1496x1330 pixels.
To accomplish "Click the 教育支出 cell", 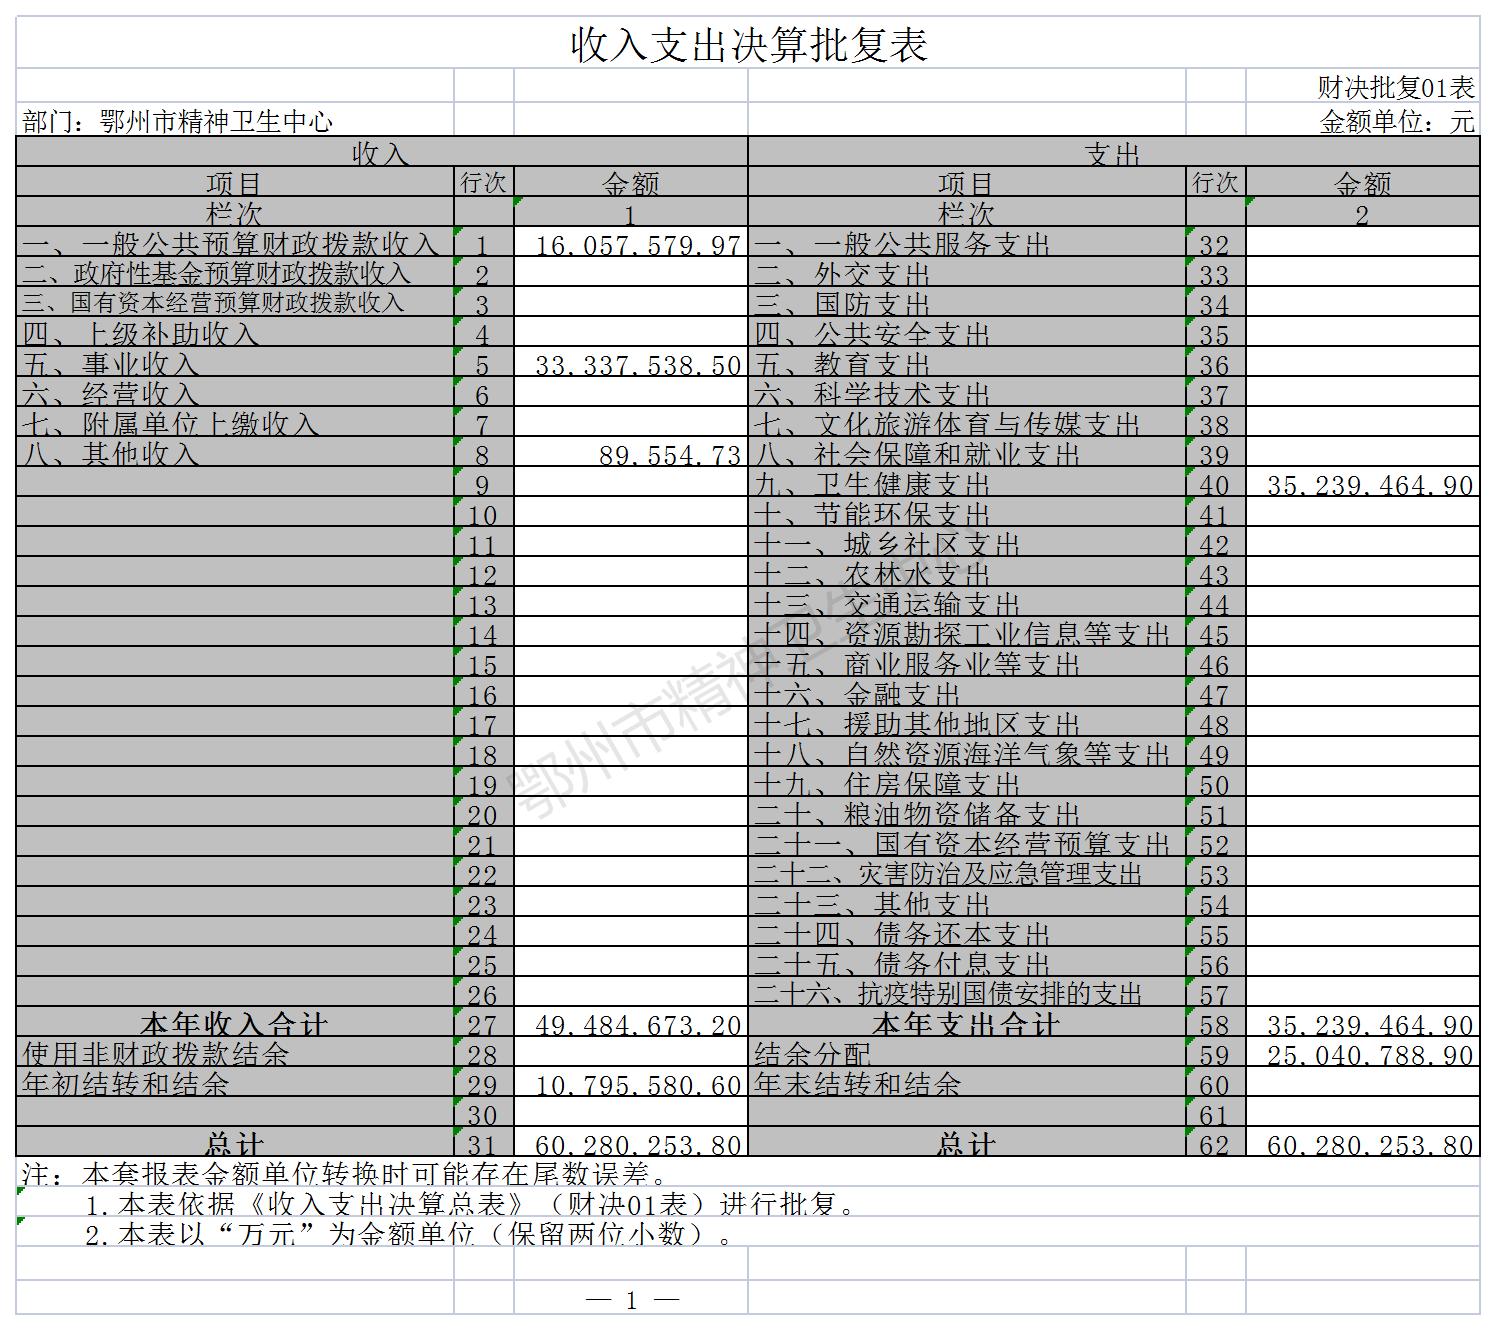I will coord(967,363).
